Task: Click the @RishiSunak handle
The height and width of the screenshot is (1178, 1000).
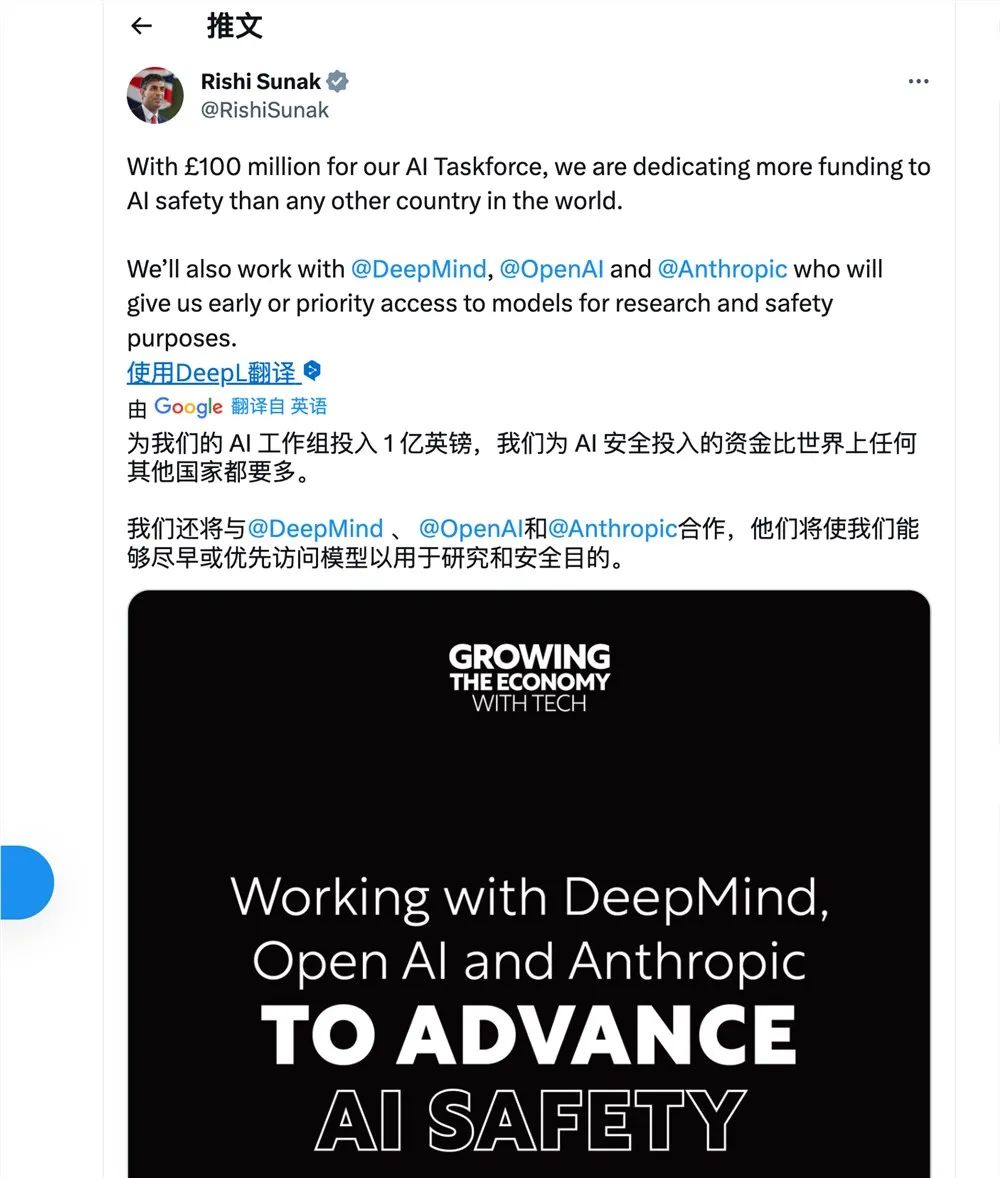Action: point(264,110)
